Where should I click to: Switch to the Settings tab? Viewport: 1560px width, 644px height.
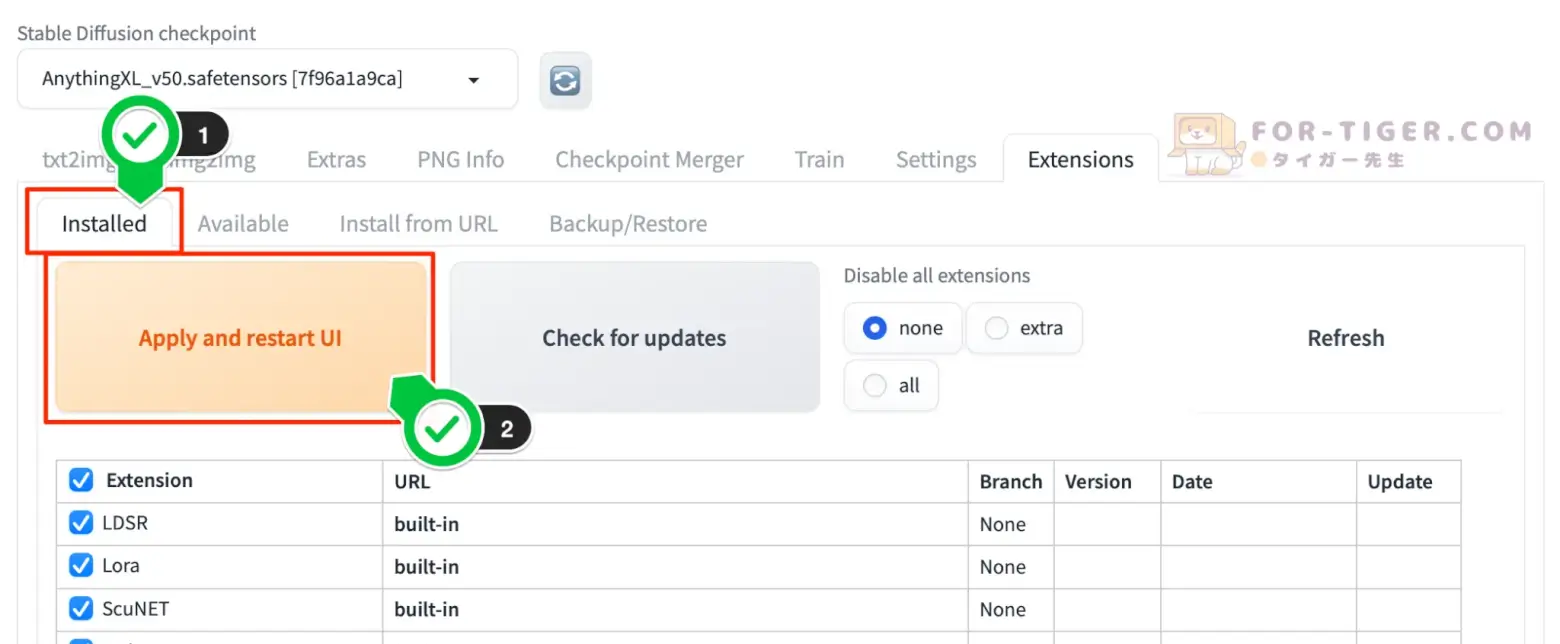[x=935, y=160]
